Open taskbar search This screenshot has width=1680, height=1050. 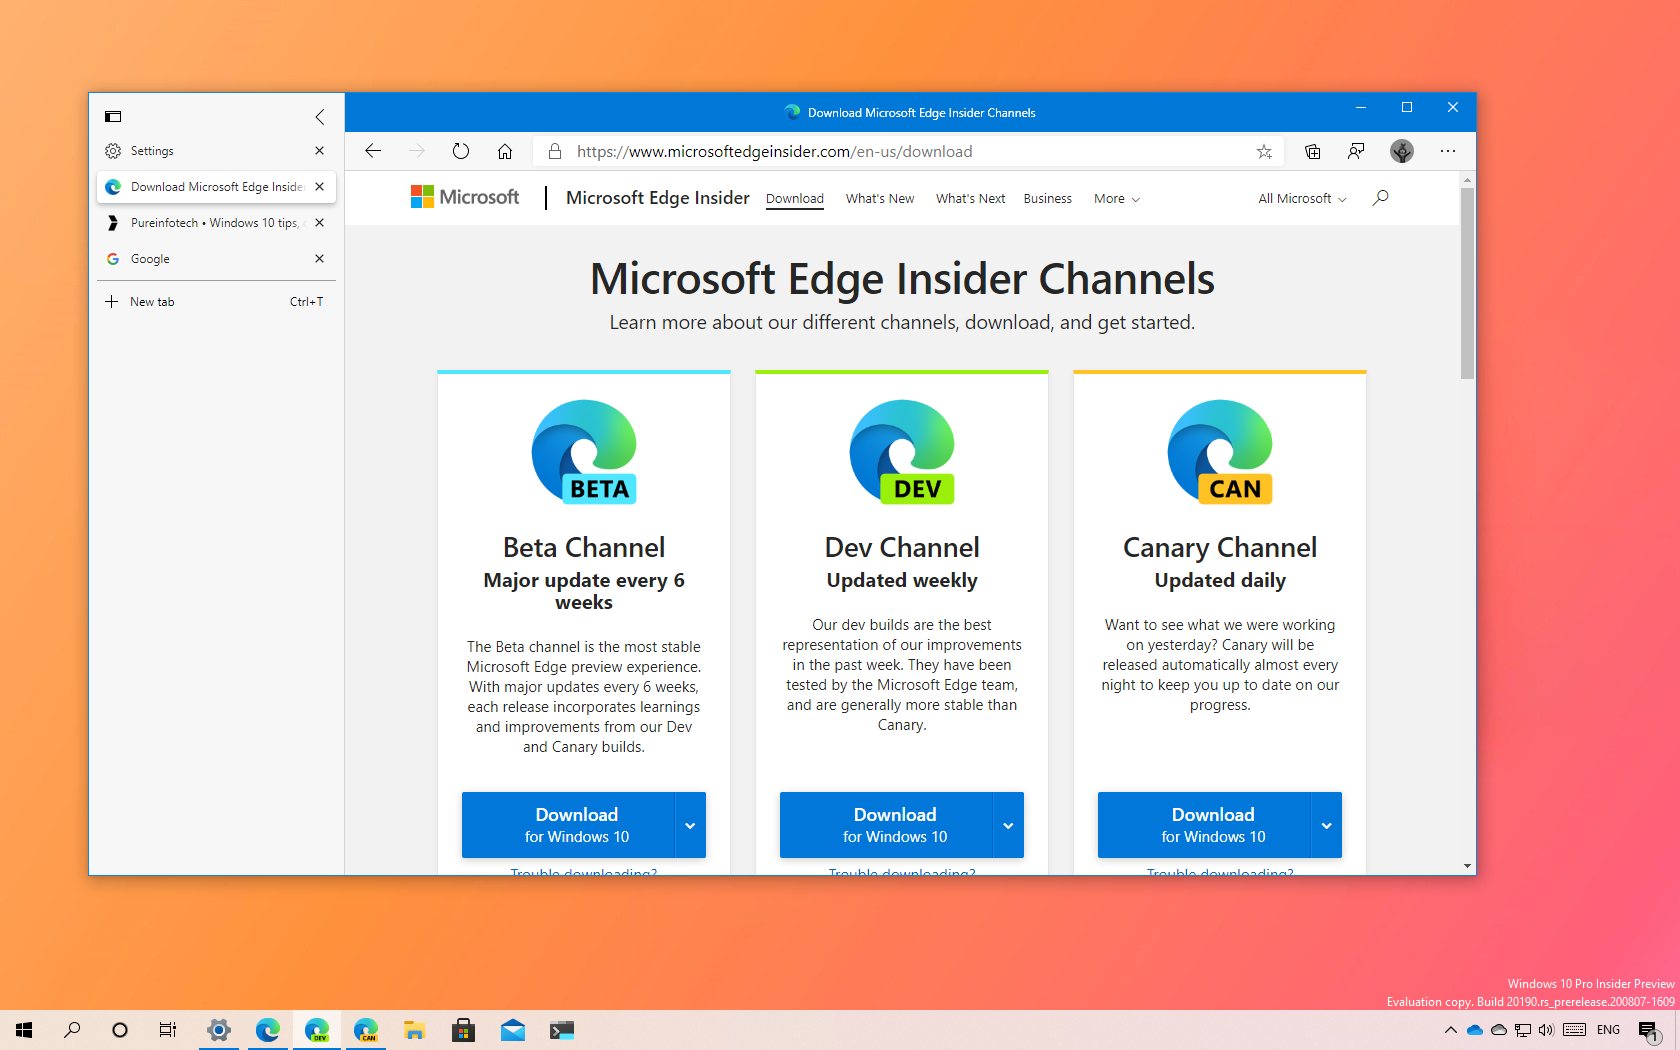72,1030
